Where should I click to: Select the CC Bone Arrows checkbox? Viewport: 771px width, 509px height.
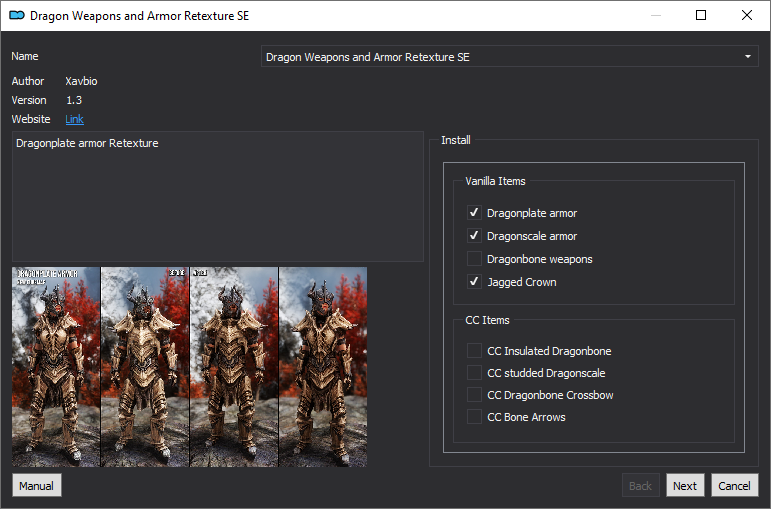[x=474, y=417]
